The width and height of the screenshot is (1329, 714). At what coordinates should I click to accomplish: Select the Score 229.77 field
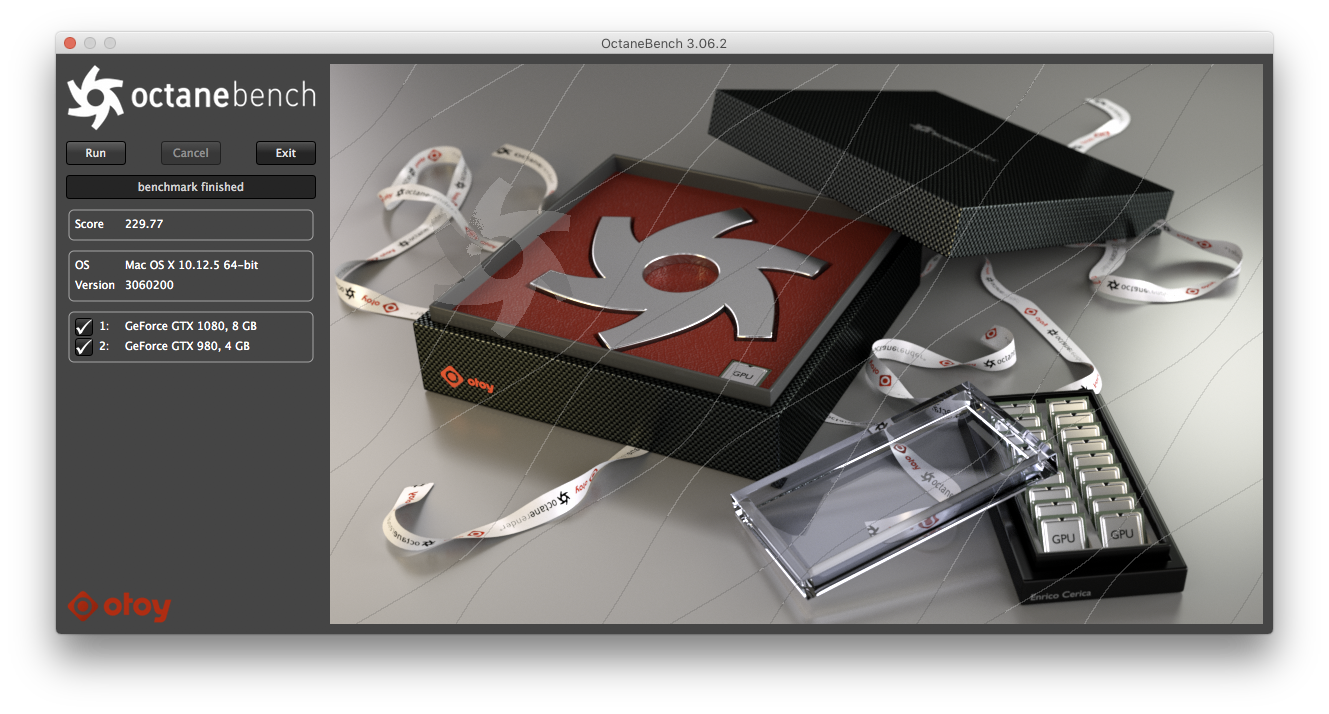pos(191,225)
